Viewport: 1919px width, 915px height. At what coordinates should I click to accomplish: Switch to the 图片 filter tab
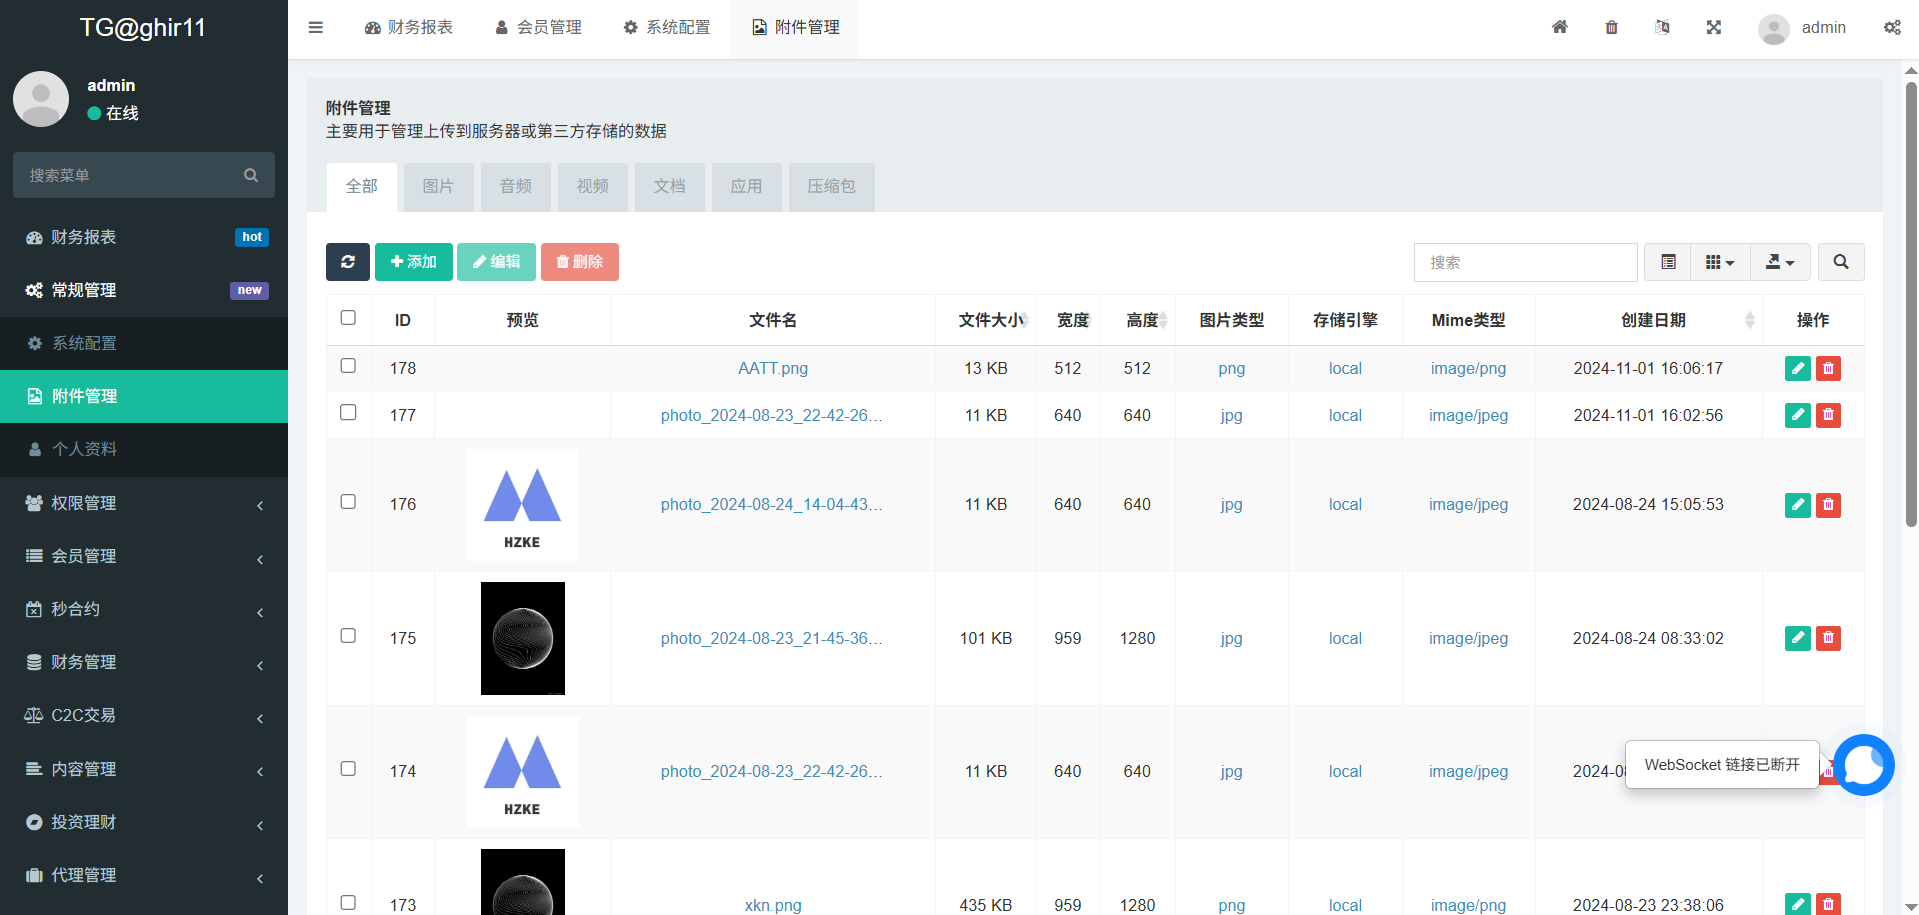coord(438,187)
